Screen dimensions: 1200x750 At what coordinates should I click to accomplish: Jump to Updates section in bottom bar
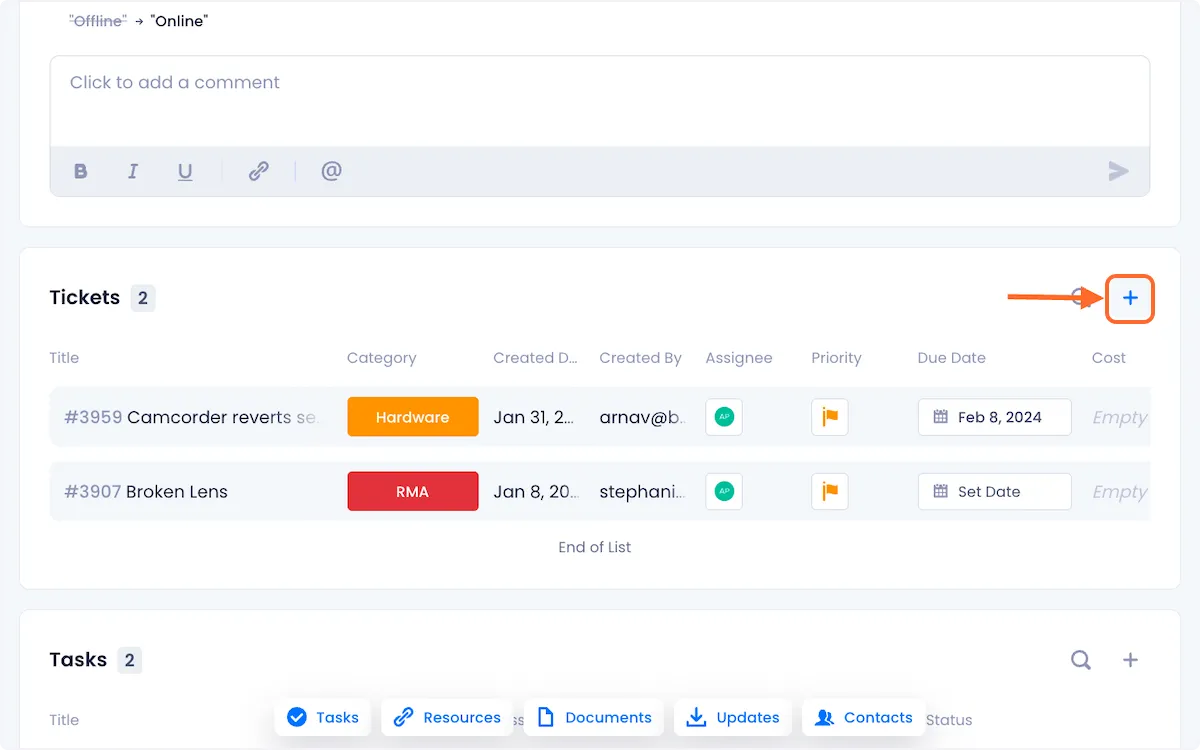(733, 717)
